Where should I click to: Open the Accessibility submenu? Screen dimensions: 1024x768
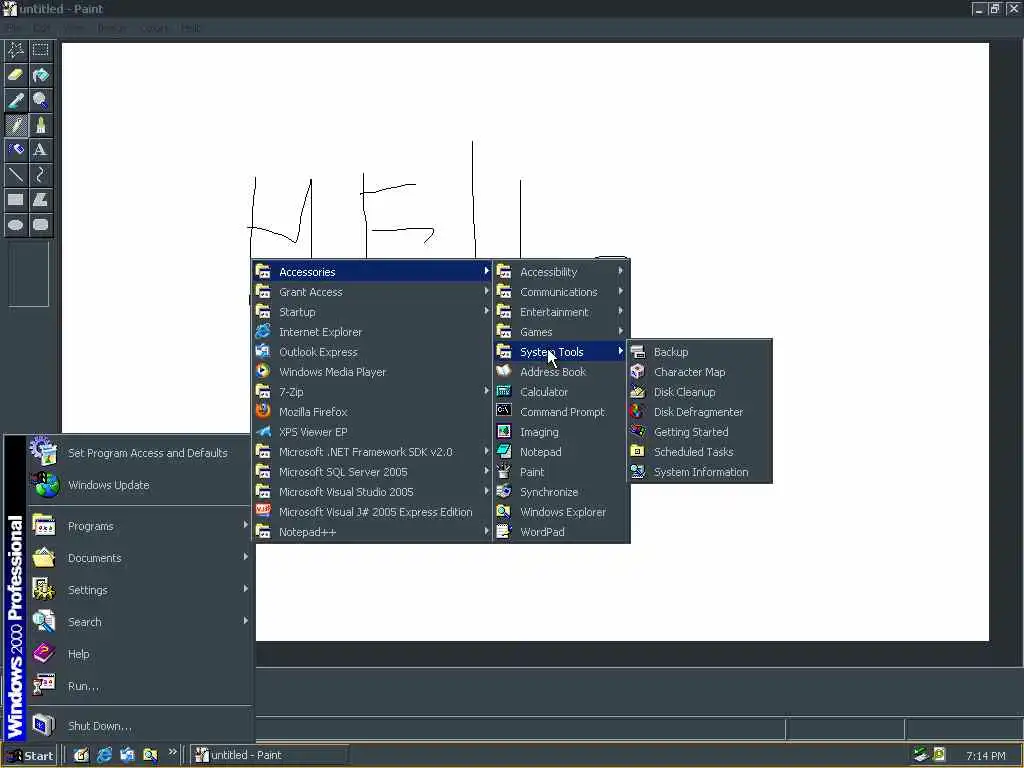coord(560,272)
